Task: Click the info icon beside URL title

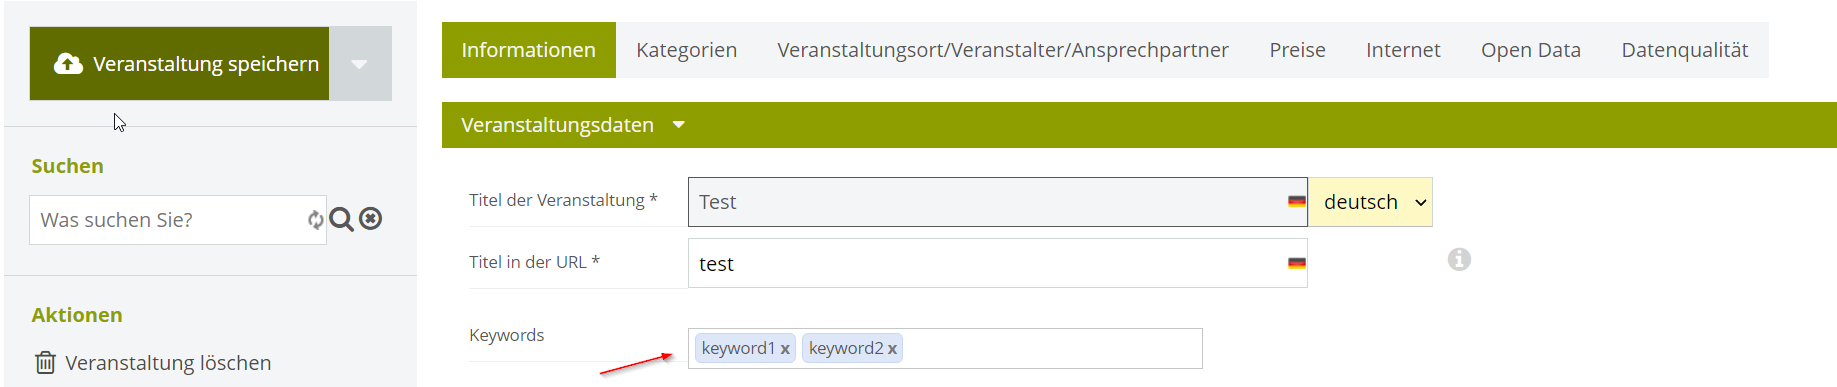Action: pos(1459,260)
